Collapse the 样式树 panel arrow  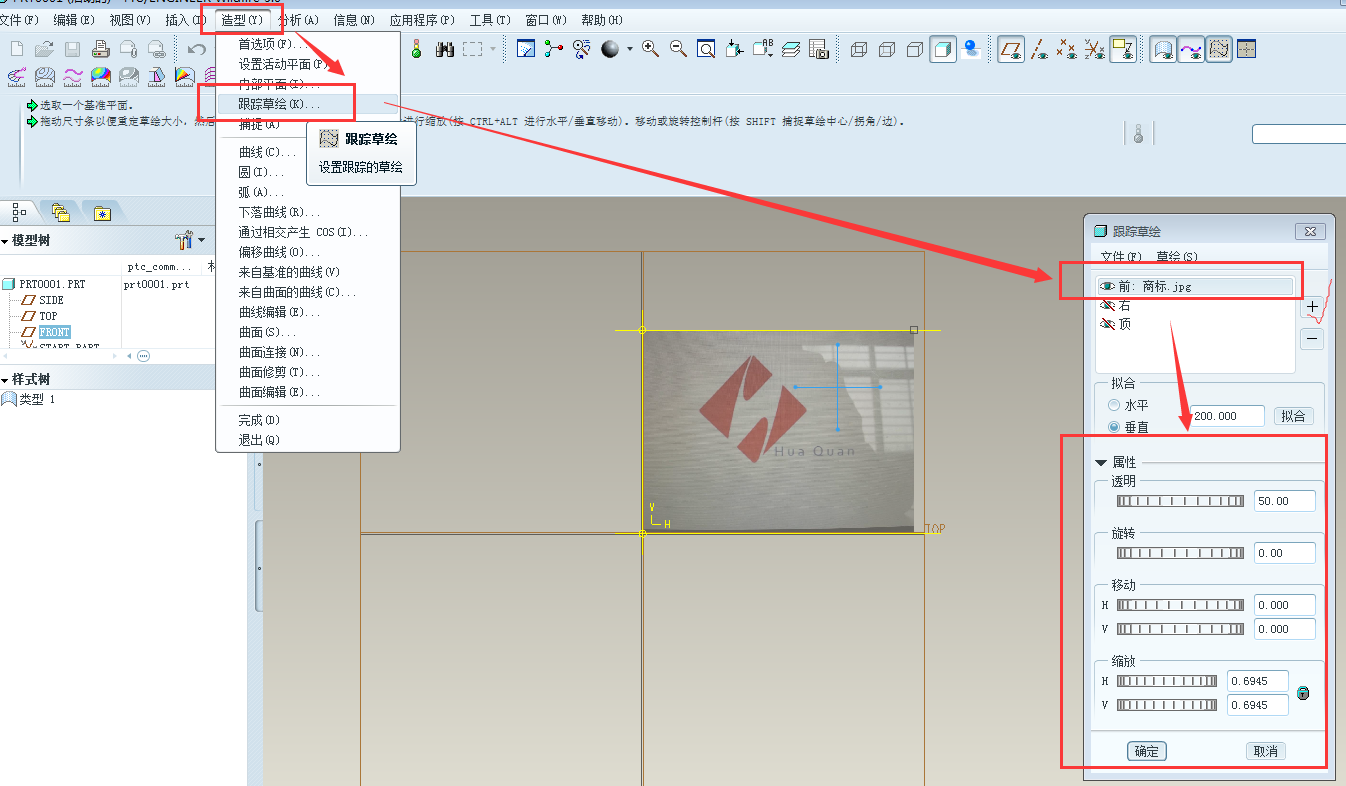coord(5,380)
